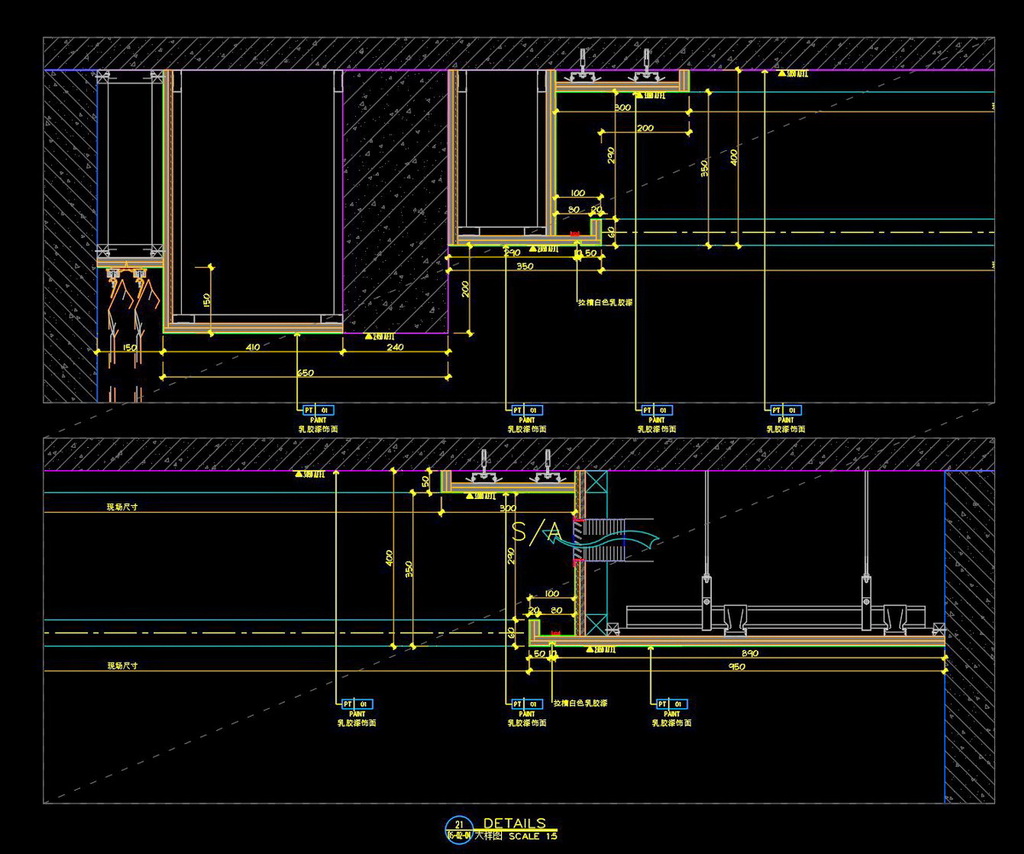The image size is (1024, 854).
Task: Click 交槽白色乳胶漆 note in upper detail
Action: point(609,301)
